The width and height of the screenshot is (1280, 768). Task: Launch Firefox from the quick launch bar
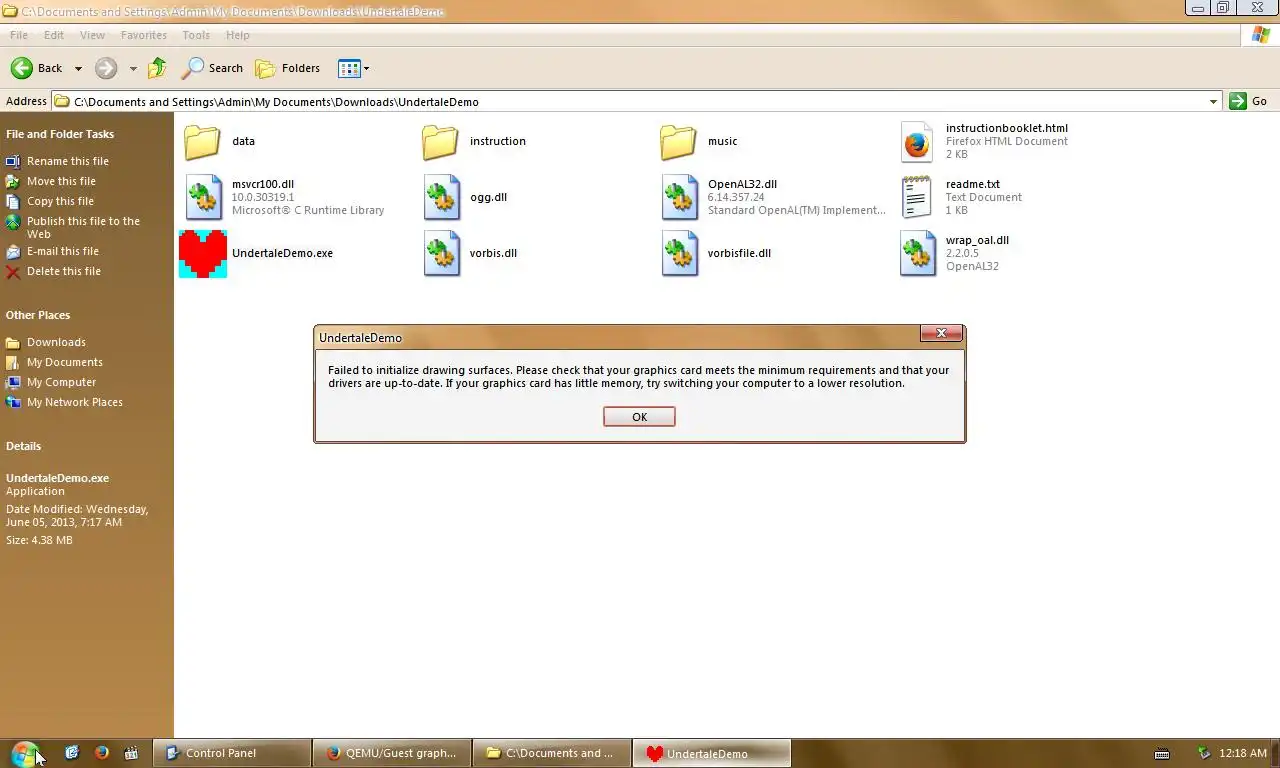(101, 753)
